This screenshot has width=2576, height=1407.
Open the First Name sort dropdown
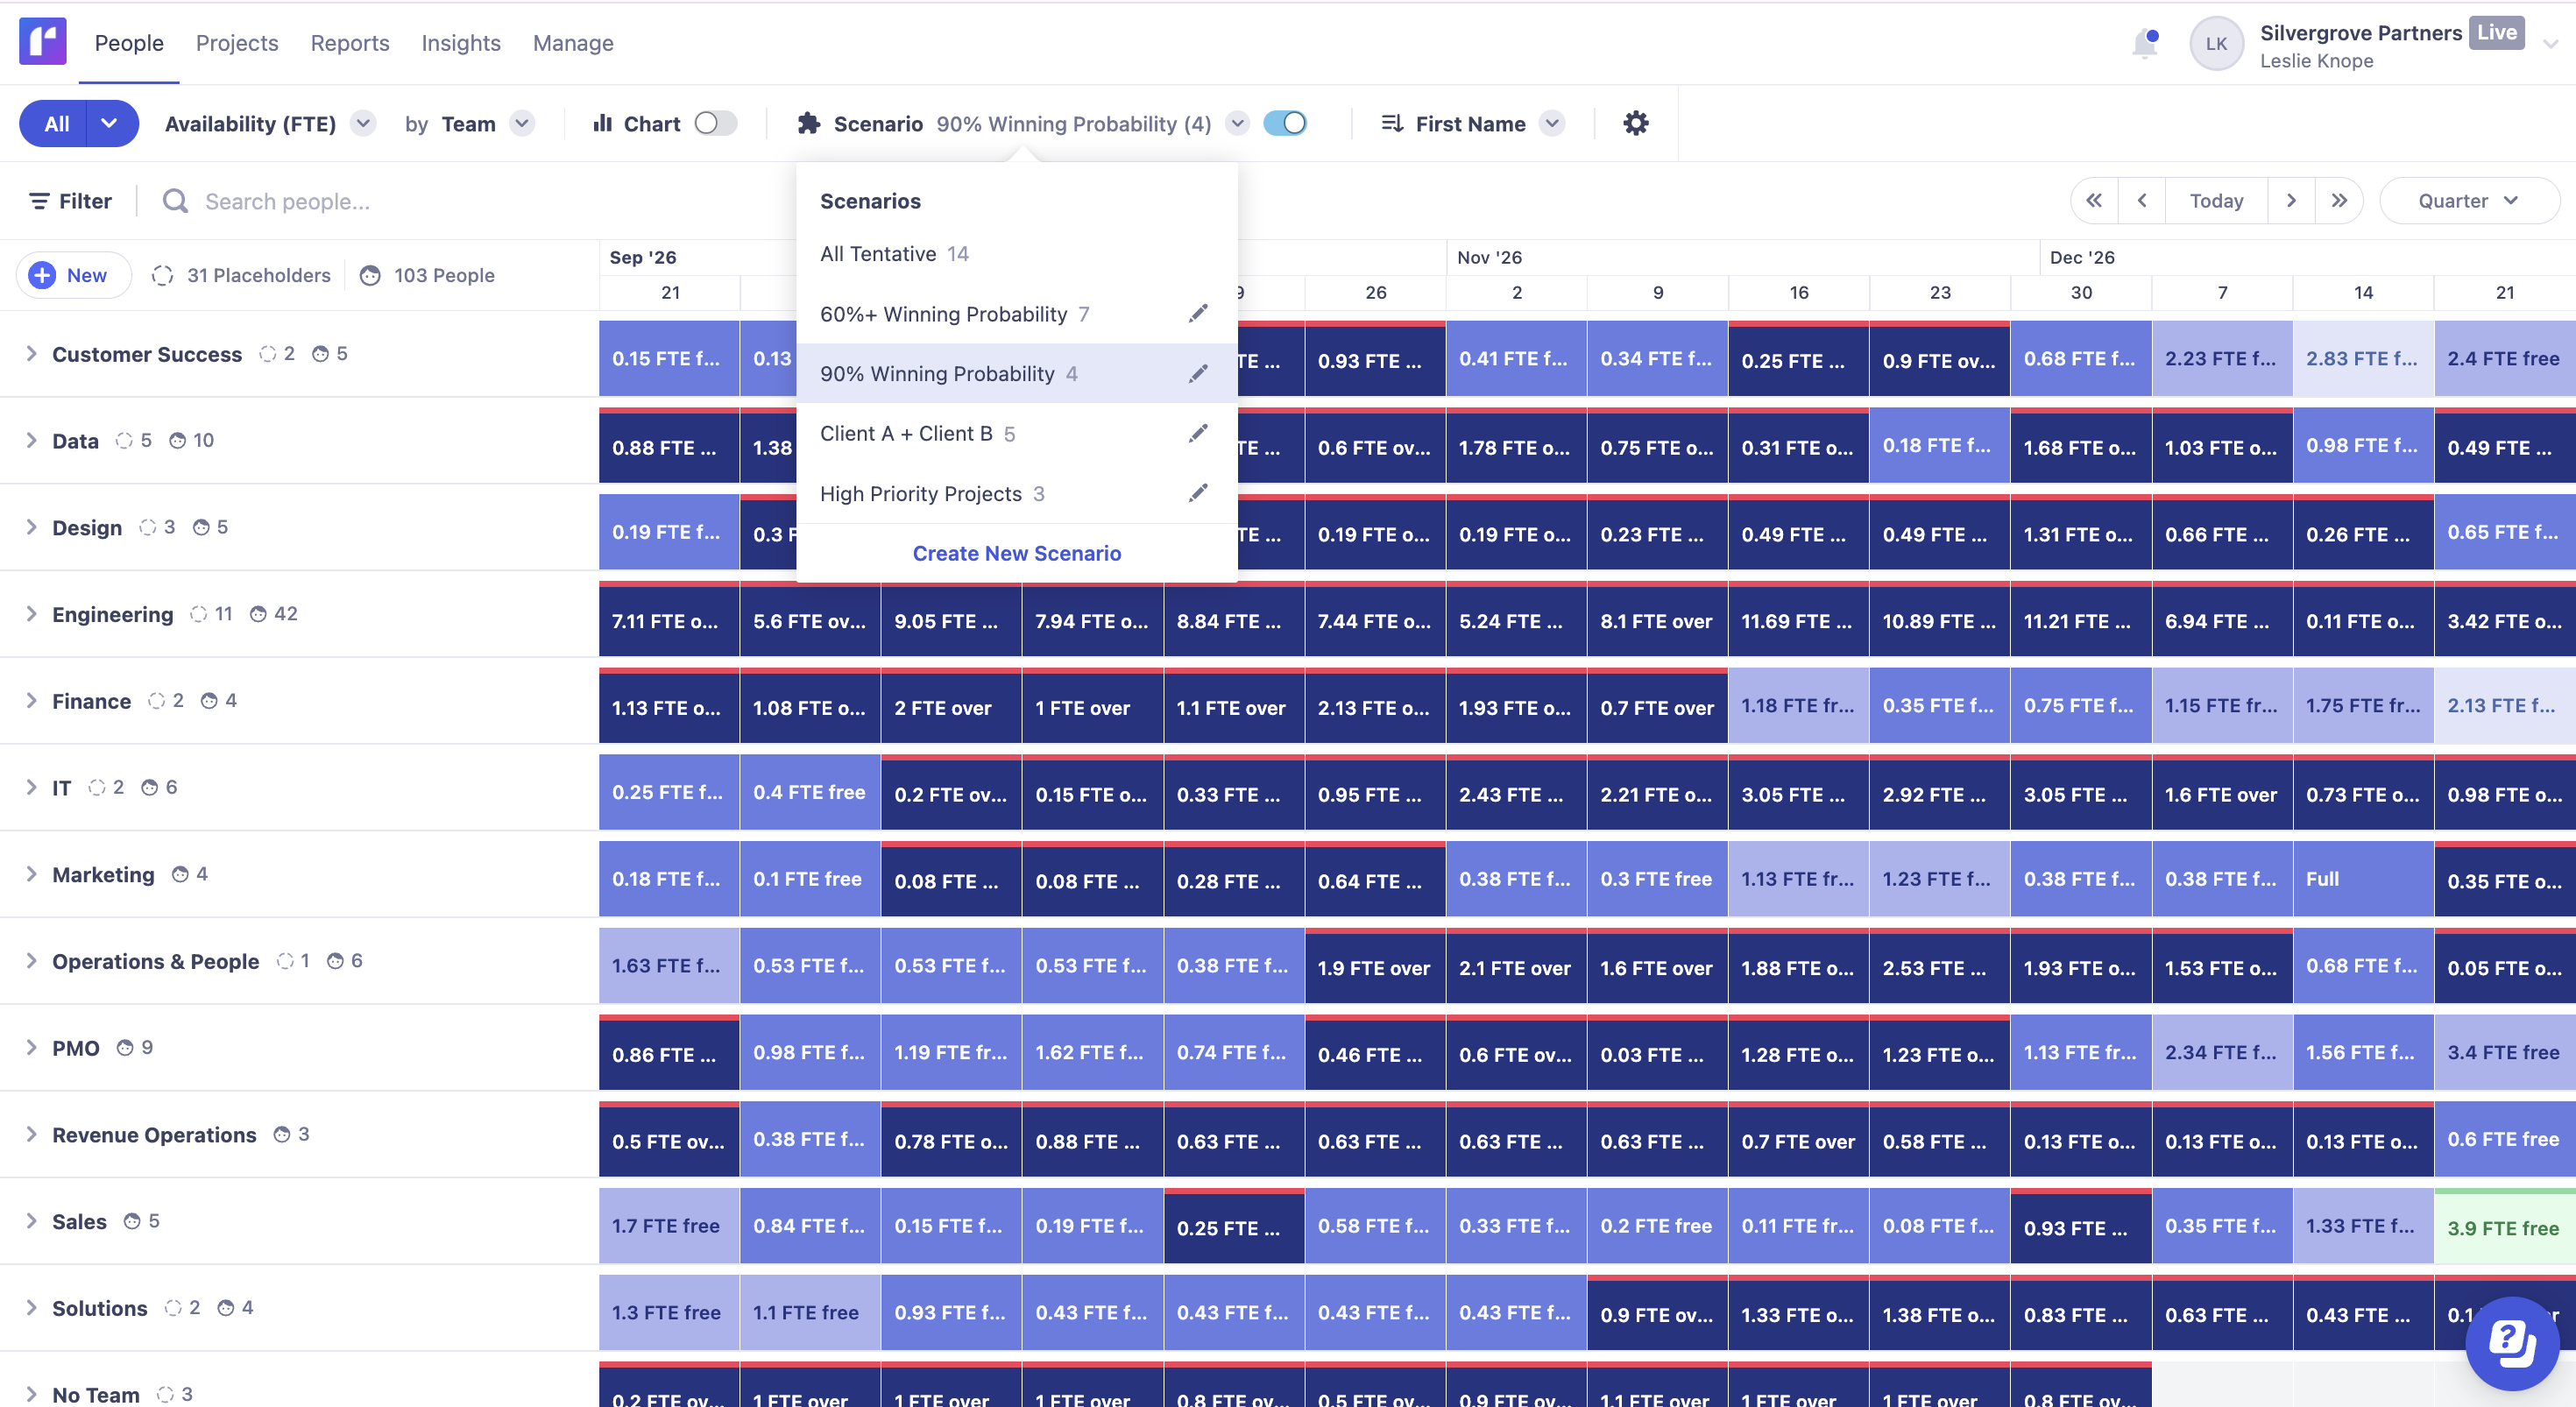coord(1551,124)
